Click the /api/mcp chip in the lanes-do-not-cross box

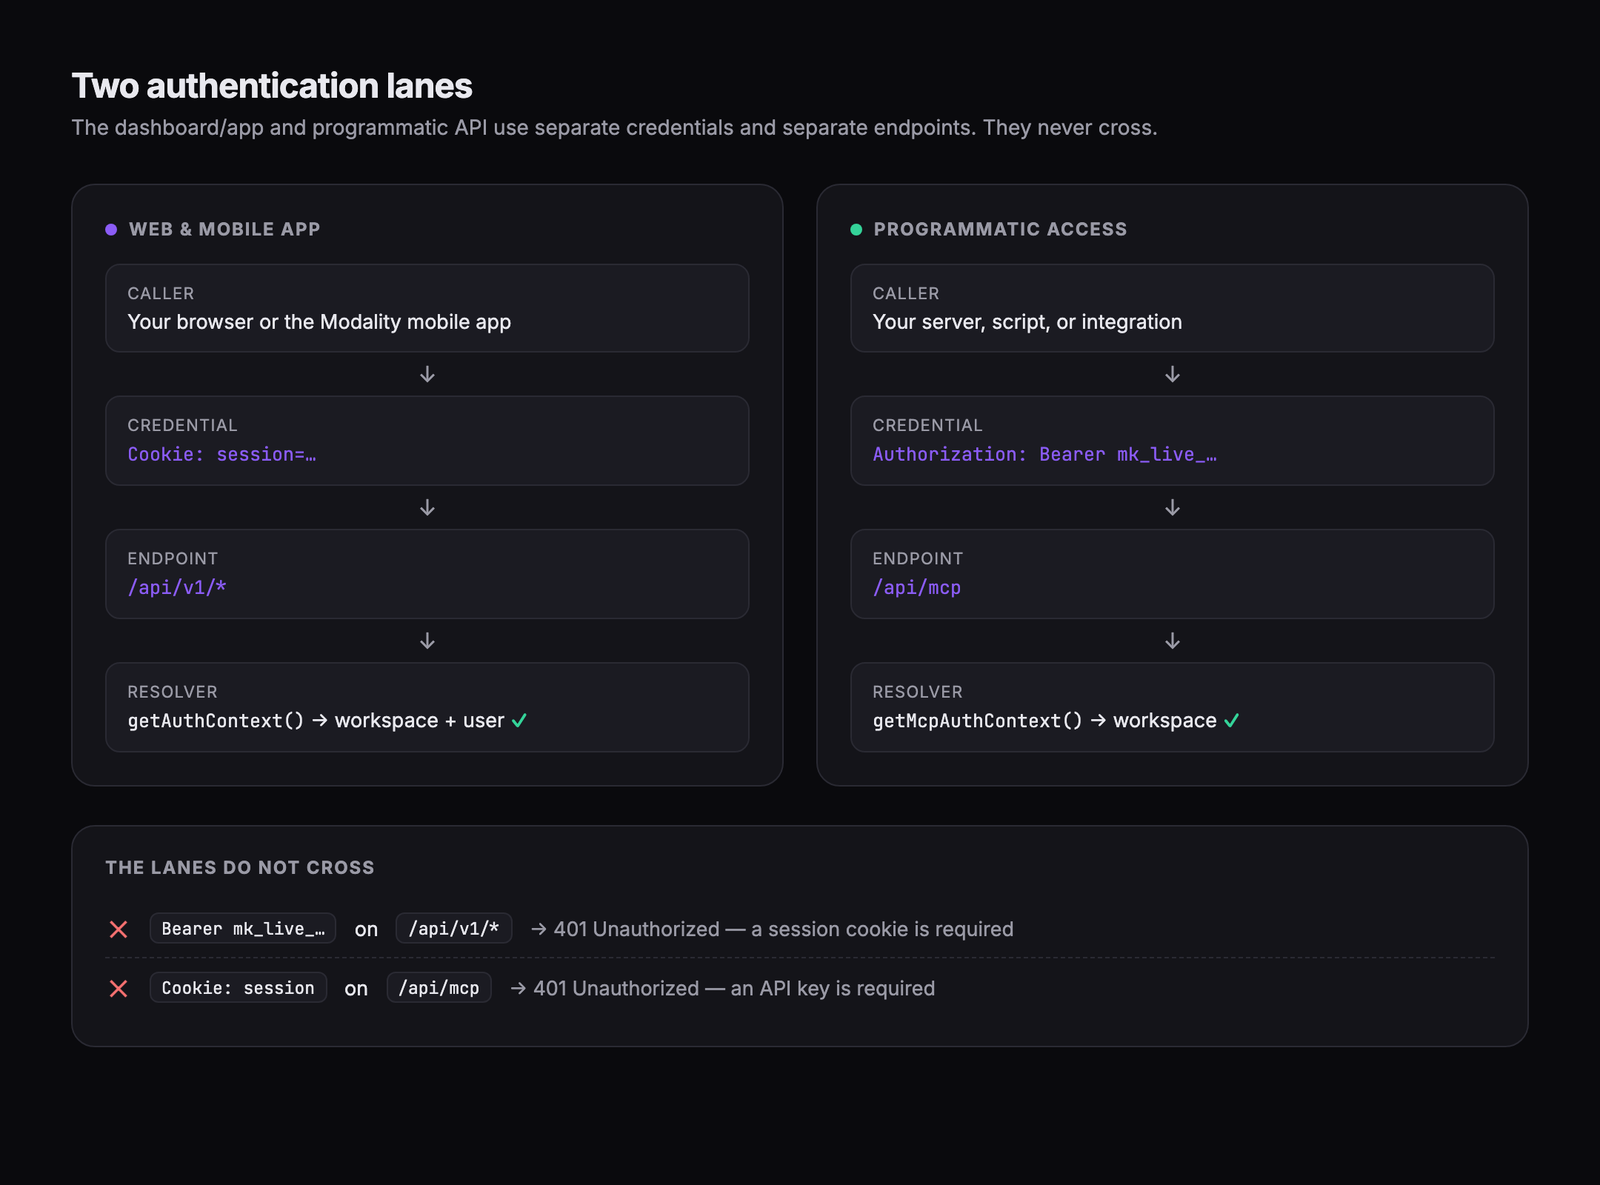pyautogui.click(x=439, y=987)
